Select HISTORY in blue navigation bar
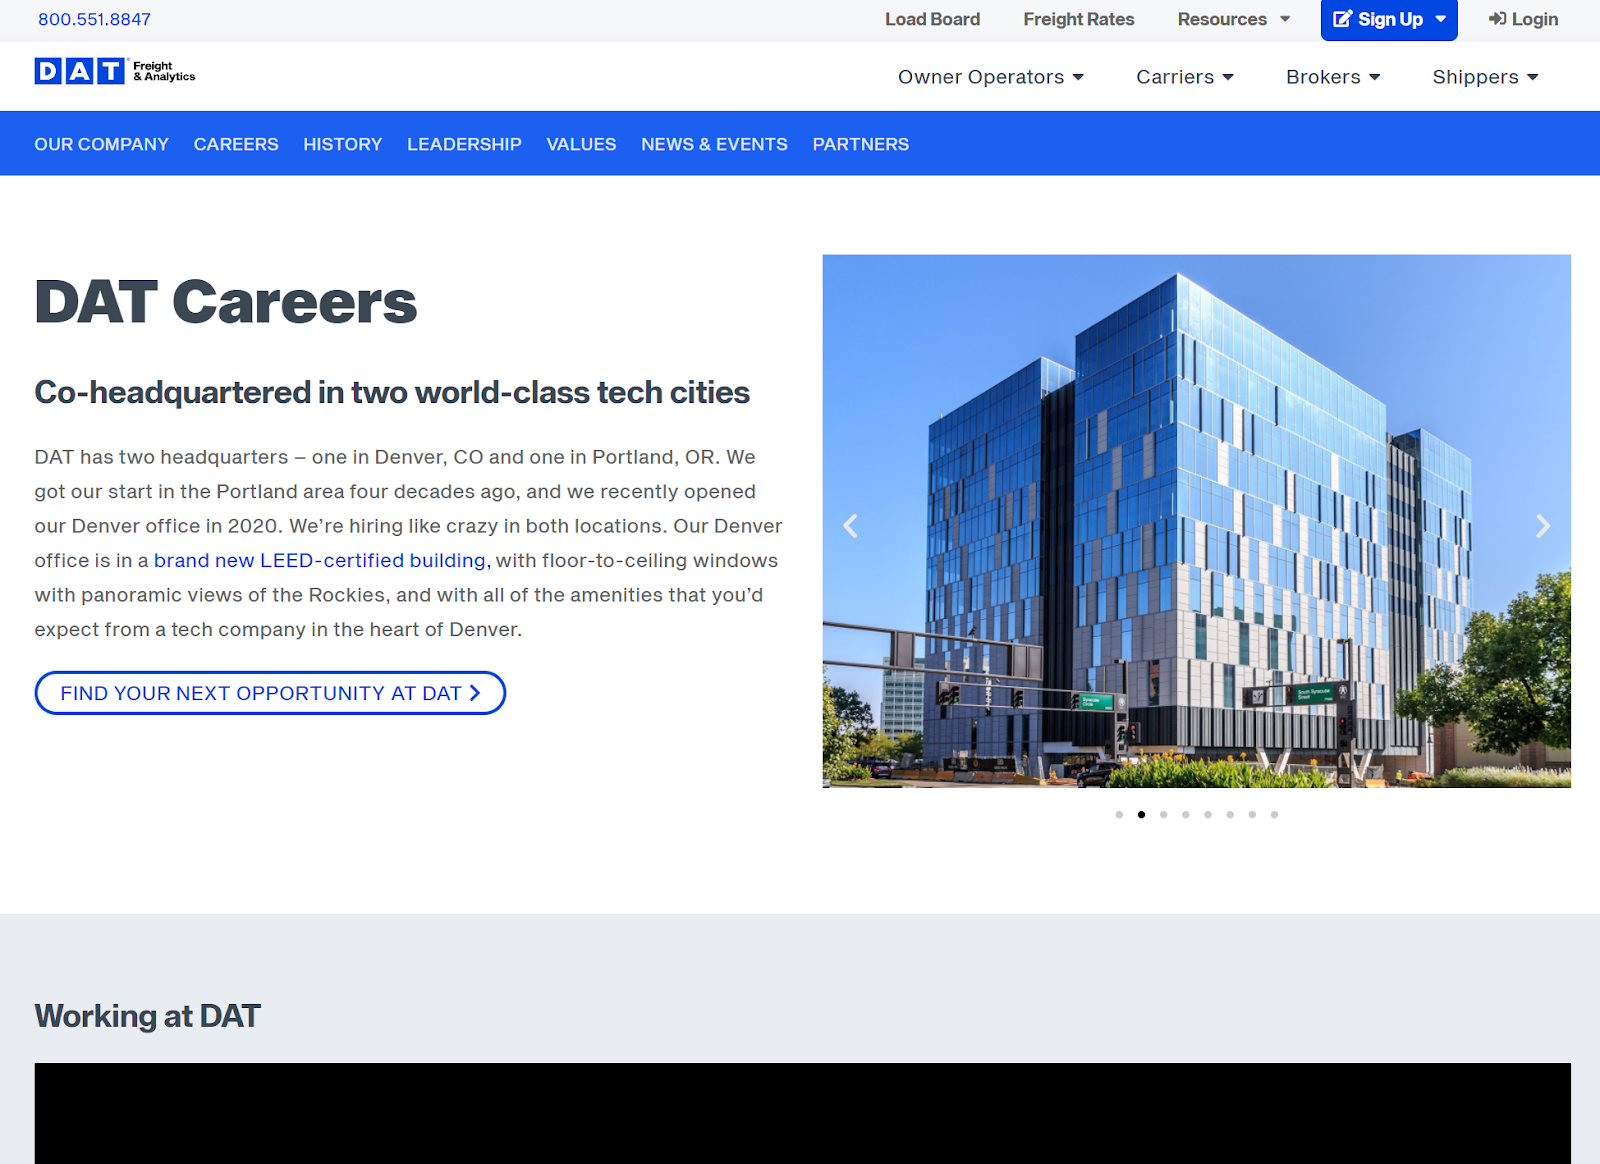The height and width of the screenshot is (1164, 1600). 343,144
